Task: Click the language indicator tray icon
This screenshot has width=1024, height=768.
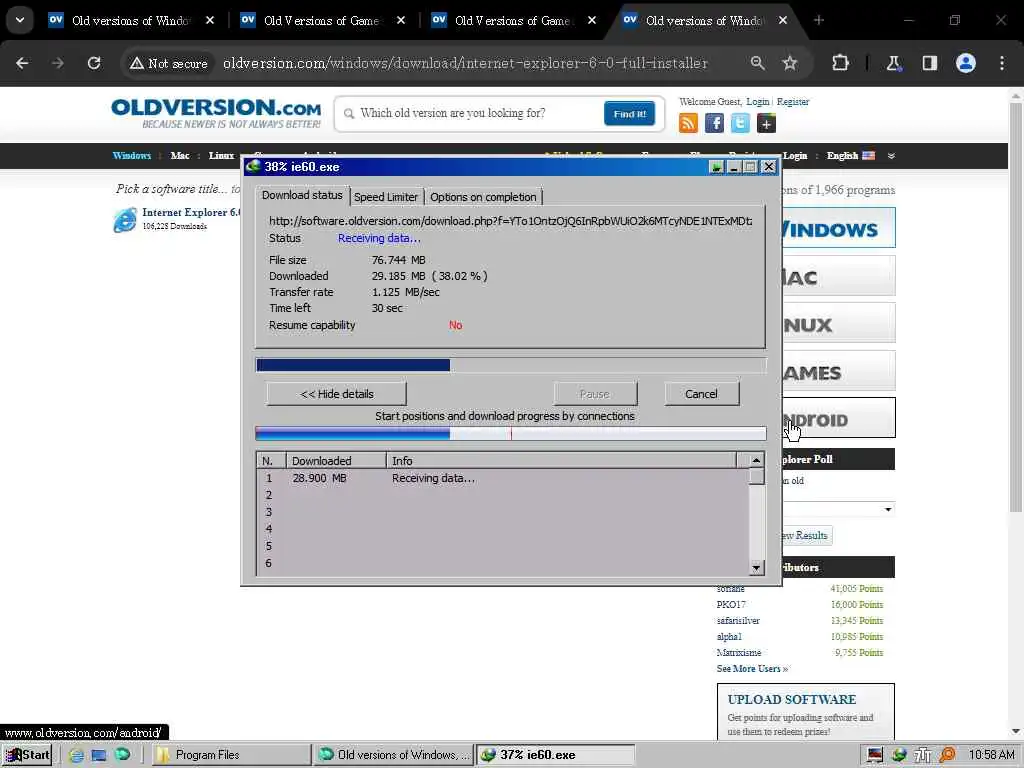Action: point(923,755)
